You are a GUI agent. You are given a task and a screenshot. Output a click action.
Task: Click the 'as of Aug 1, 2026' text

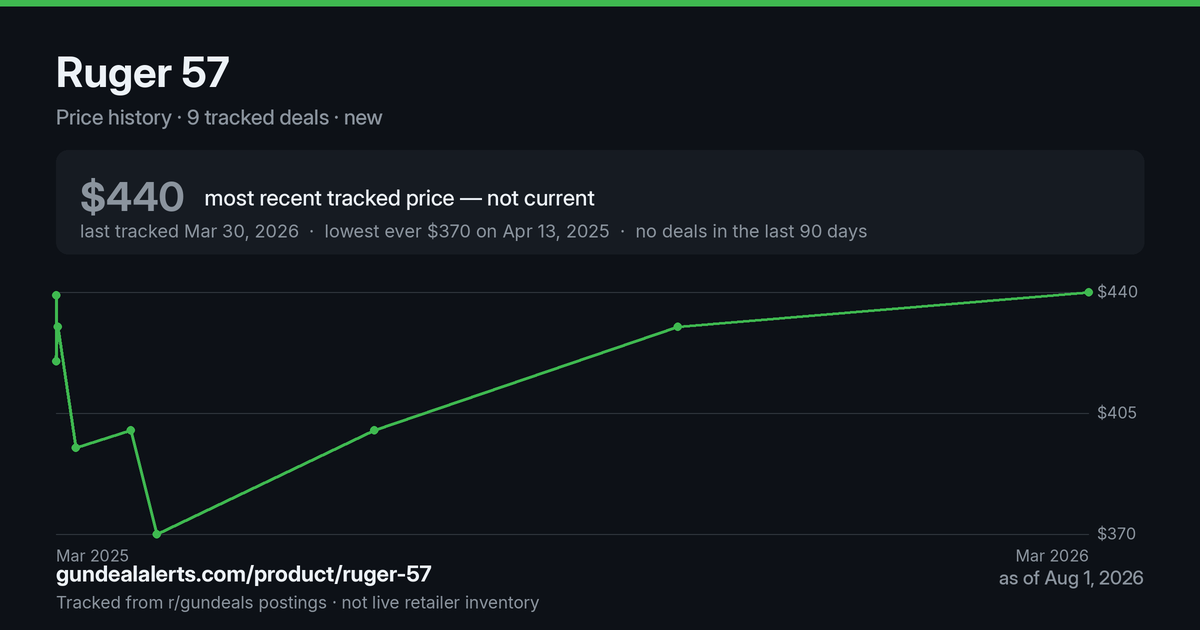coord(1071,578)
